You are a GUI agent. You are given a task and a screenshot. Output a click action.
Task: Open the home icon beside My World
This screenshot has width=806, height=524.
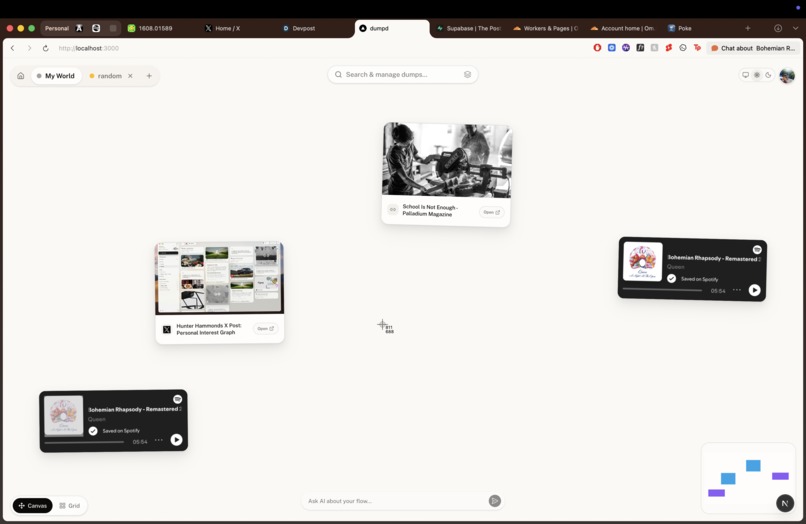tap(21, 76)
